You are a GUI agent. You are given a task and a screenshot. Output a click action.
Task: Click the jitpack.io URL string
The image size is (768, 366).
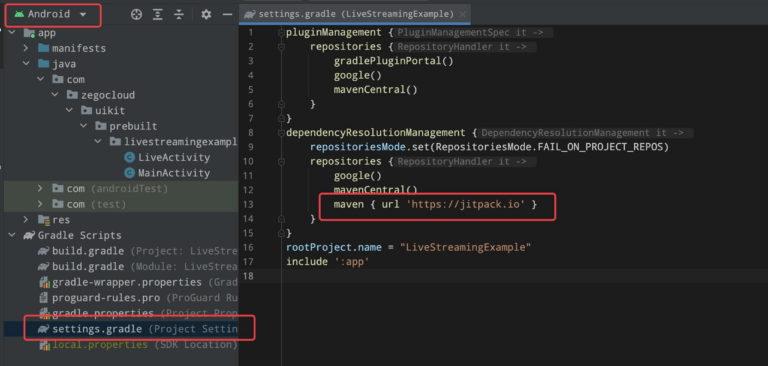tap(466, 204)
